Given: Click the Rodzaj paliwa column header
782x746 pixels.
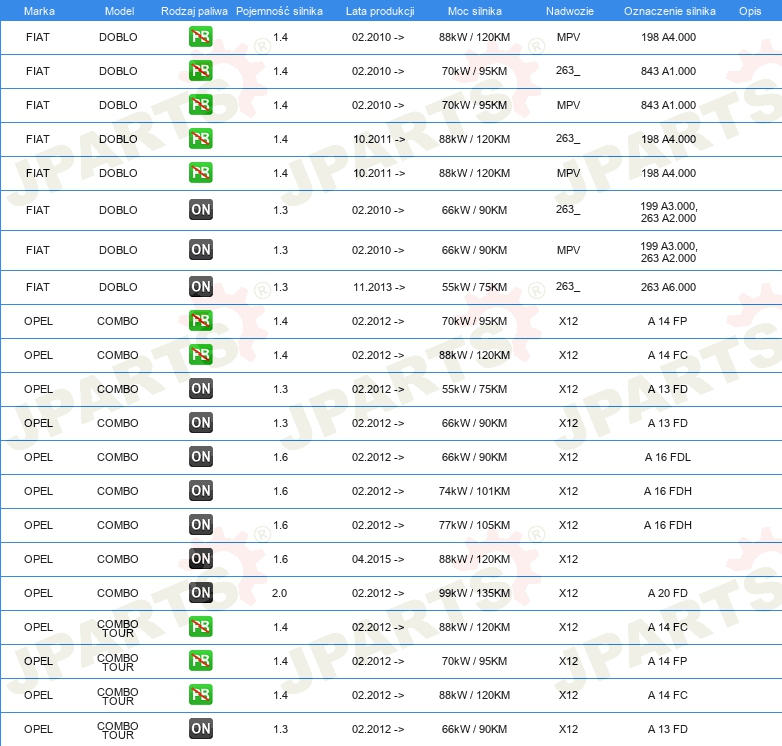Looking at the screenshot, I should (x=194, y=11).
